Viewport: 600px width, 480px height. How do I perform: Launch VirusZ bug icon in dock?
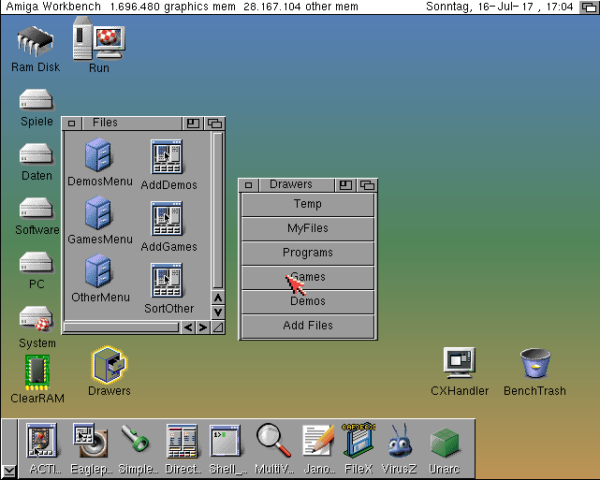[399, 441]
